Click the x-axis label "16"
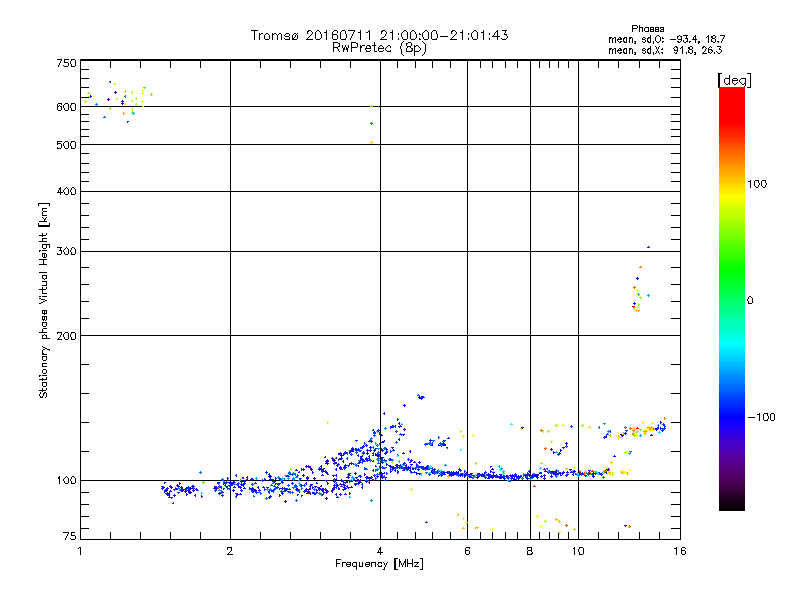This screenshot has width=800, height=600. click(x=680, y=551)
